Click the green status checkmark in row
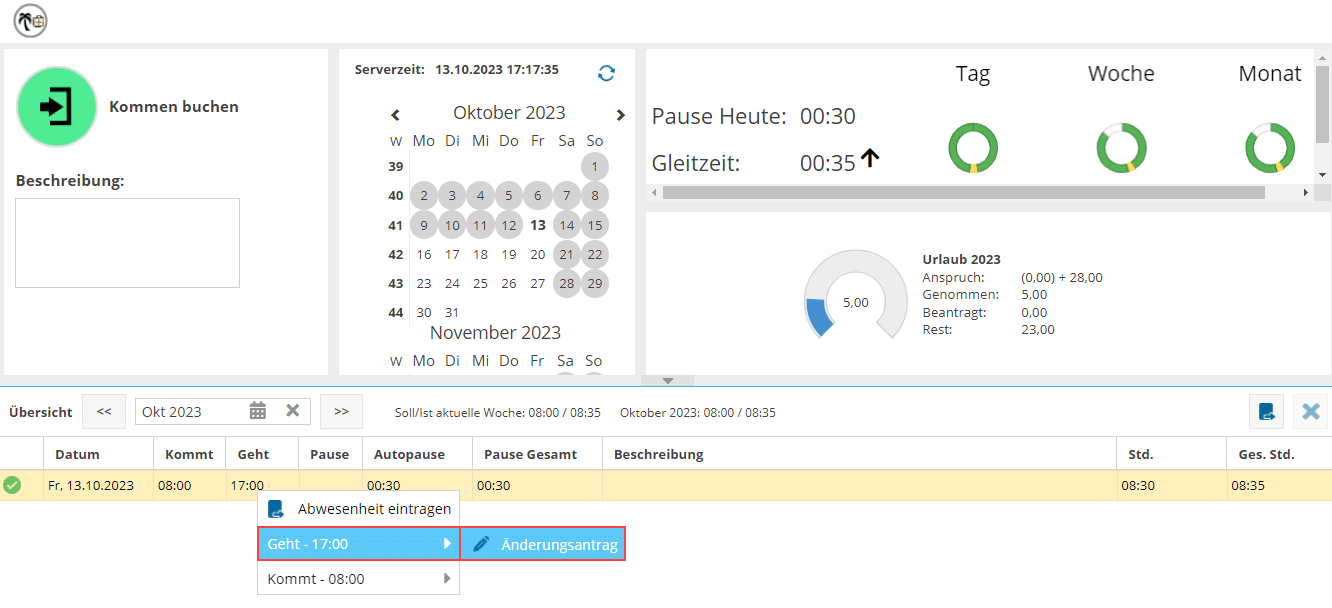Screen dimensions: 1332x608 click(x=12, y=485)
